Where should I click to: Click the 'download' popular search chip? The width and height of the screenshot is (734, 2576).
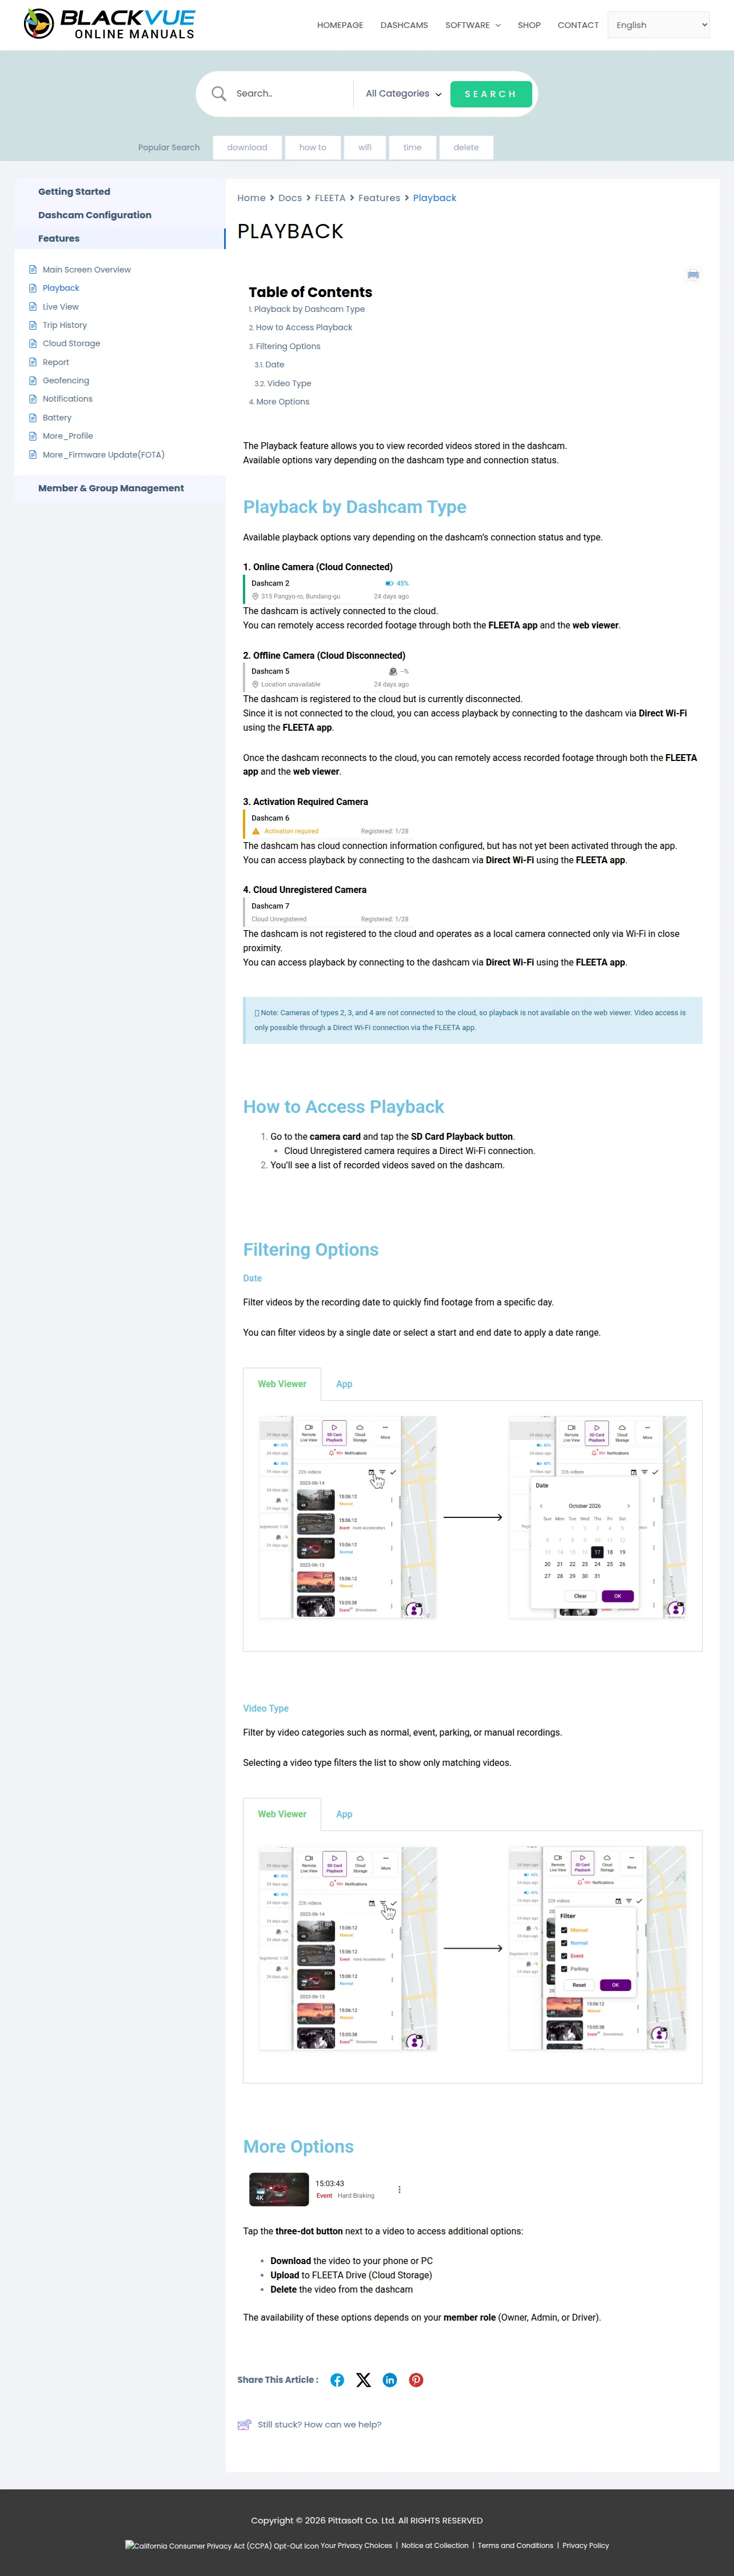pyautogui.click(x=247, y=148)
